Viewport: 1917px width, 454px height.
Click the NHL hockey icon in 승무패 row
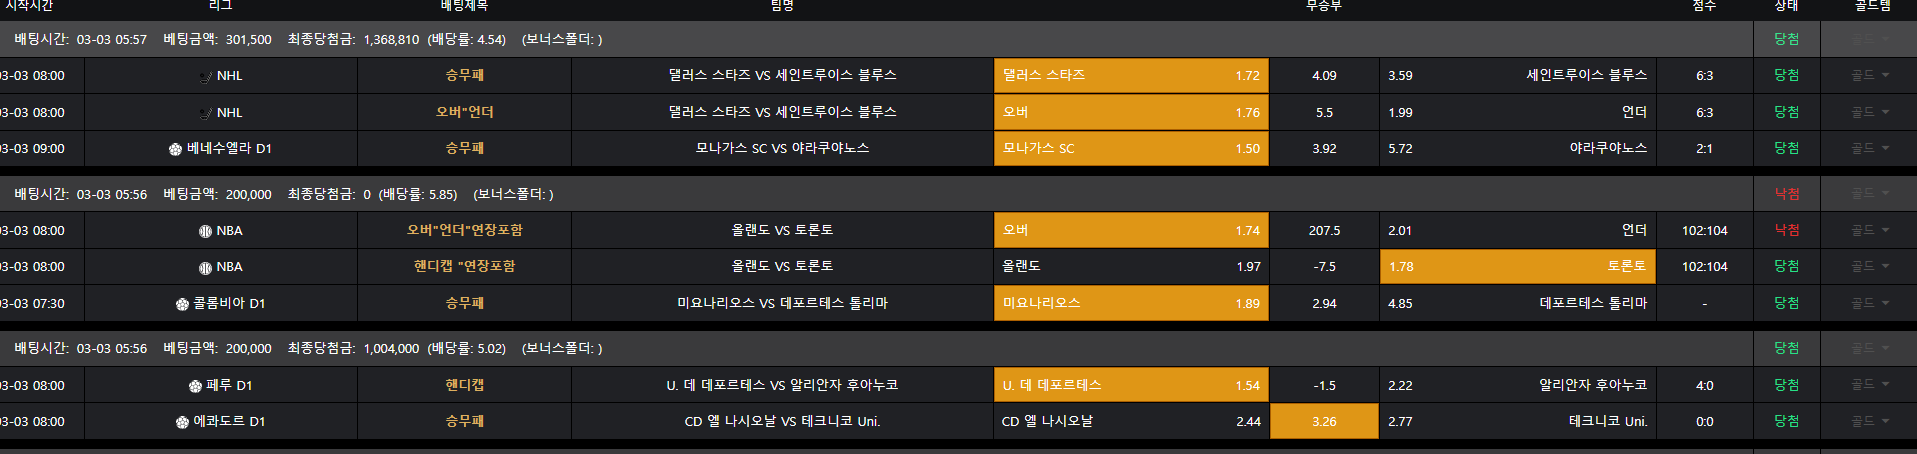pyautogui.click(x=206, y=76)
